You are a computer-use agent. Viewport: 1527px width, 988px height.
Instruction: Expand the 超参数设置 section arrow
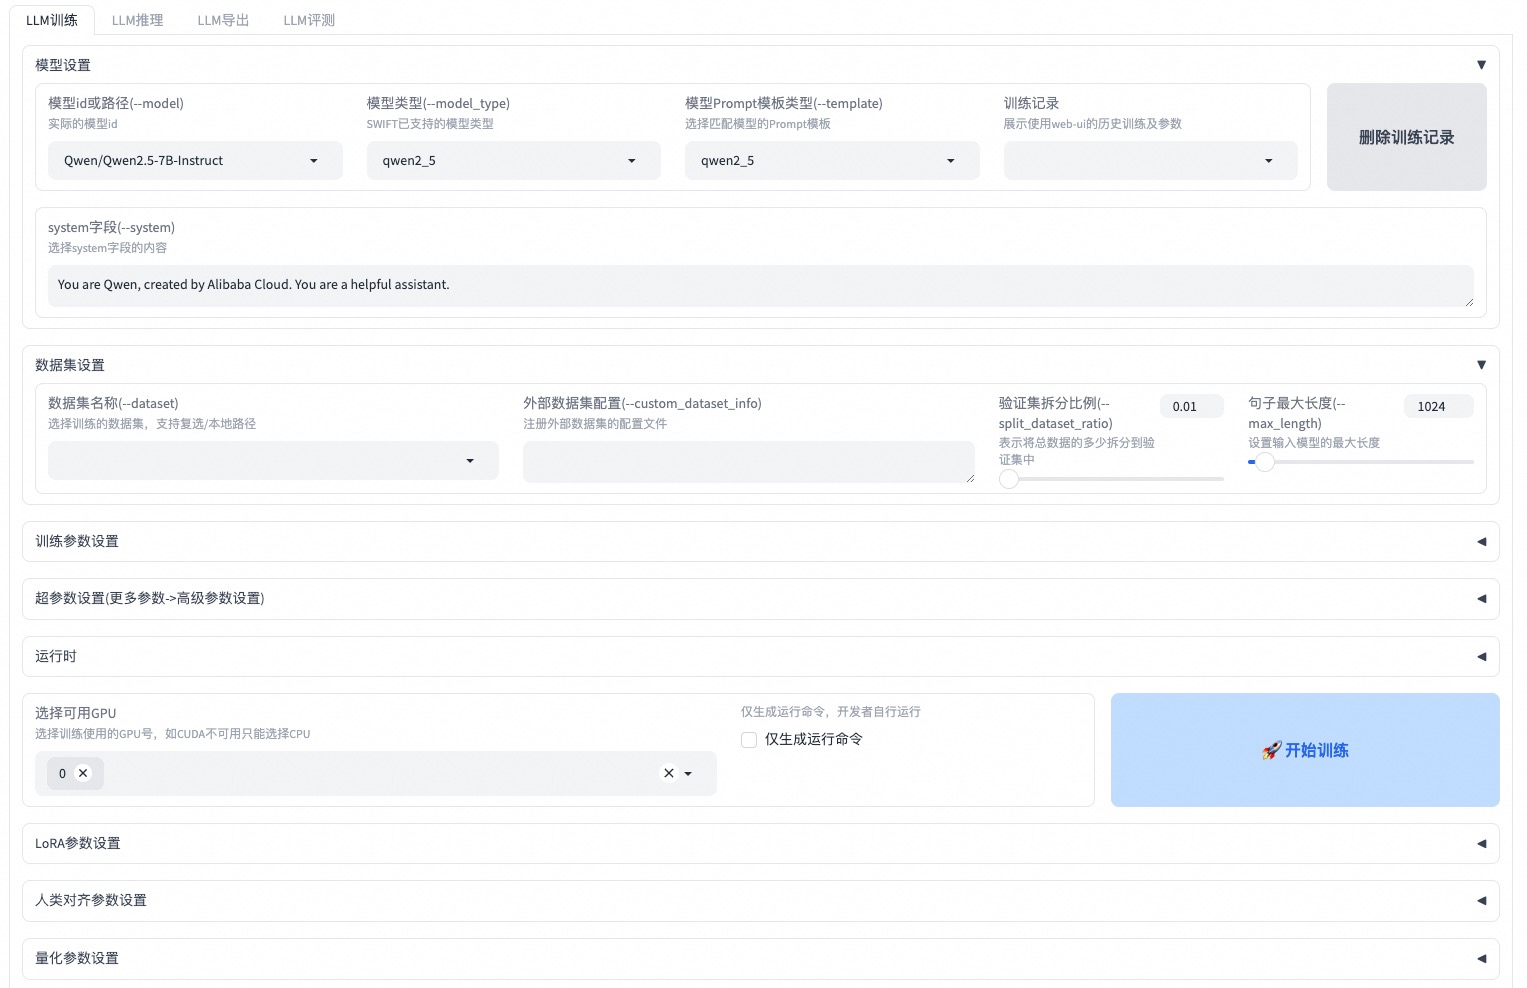click(1481, 599)
